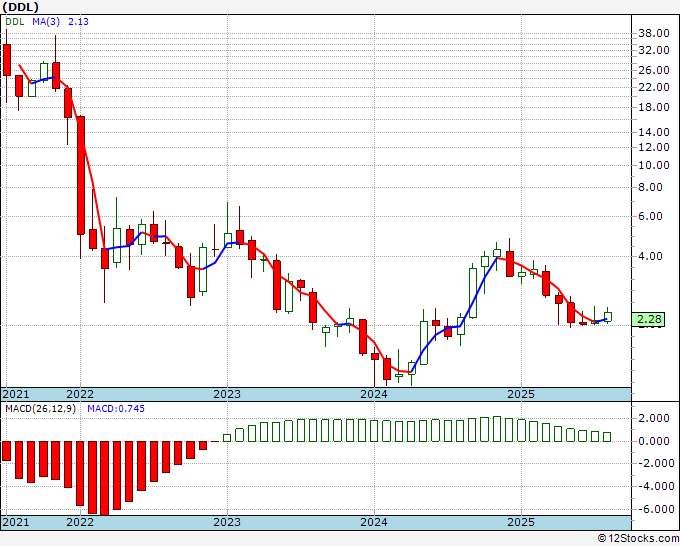The height and width of the screenshot is (546, 680).
Task: Click the first red candlestick in 2021
Action: click(x=7, y=60)
